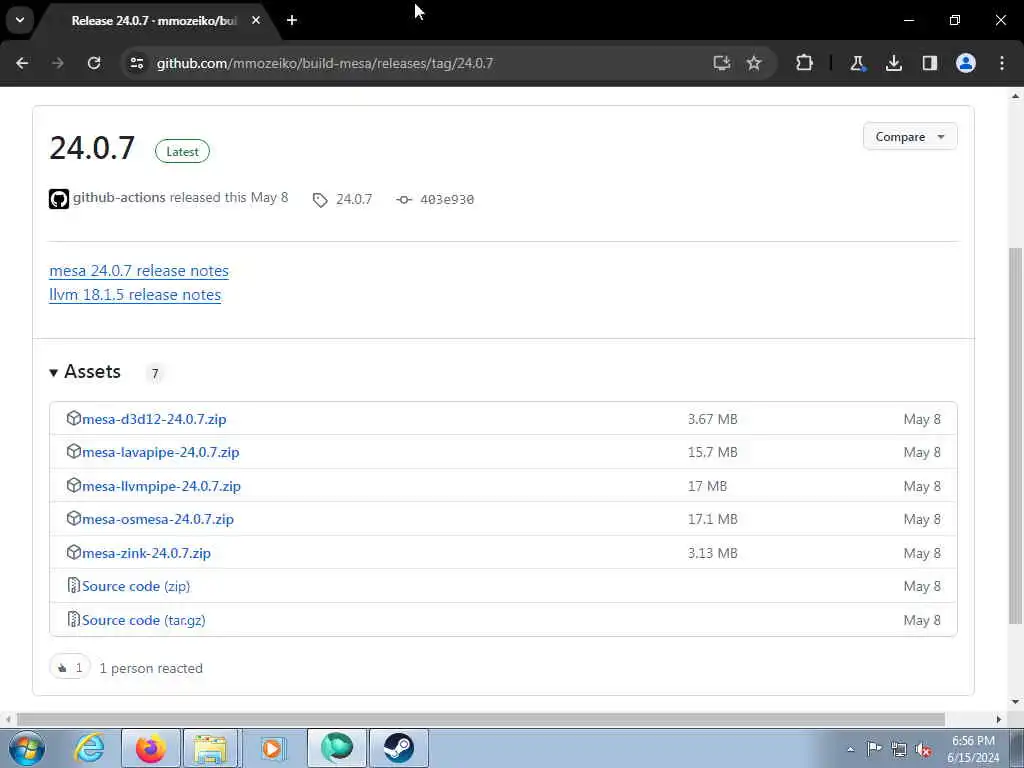Reload the GitHub release page
The image size is (1024, 768).
coord(94,63)
